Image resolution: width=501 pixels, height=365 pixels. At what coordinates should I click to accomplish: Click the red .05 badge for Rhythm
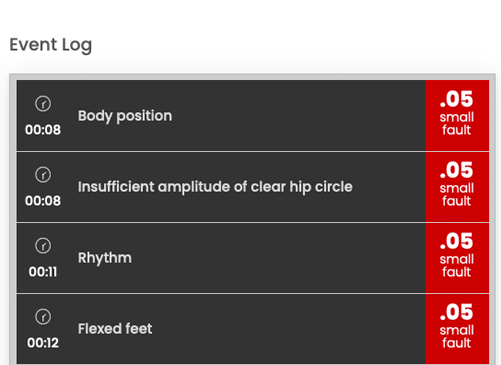(x=457, y=258)
